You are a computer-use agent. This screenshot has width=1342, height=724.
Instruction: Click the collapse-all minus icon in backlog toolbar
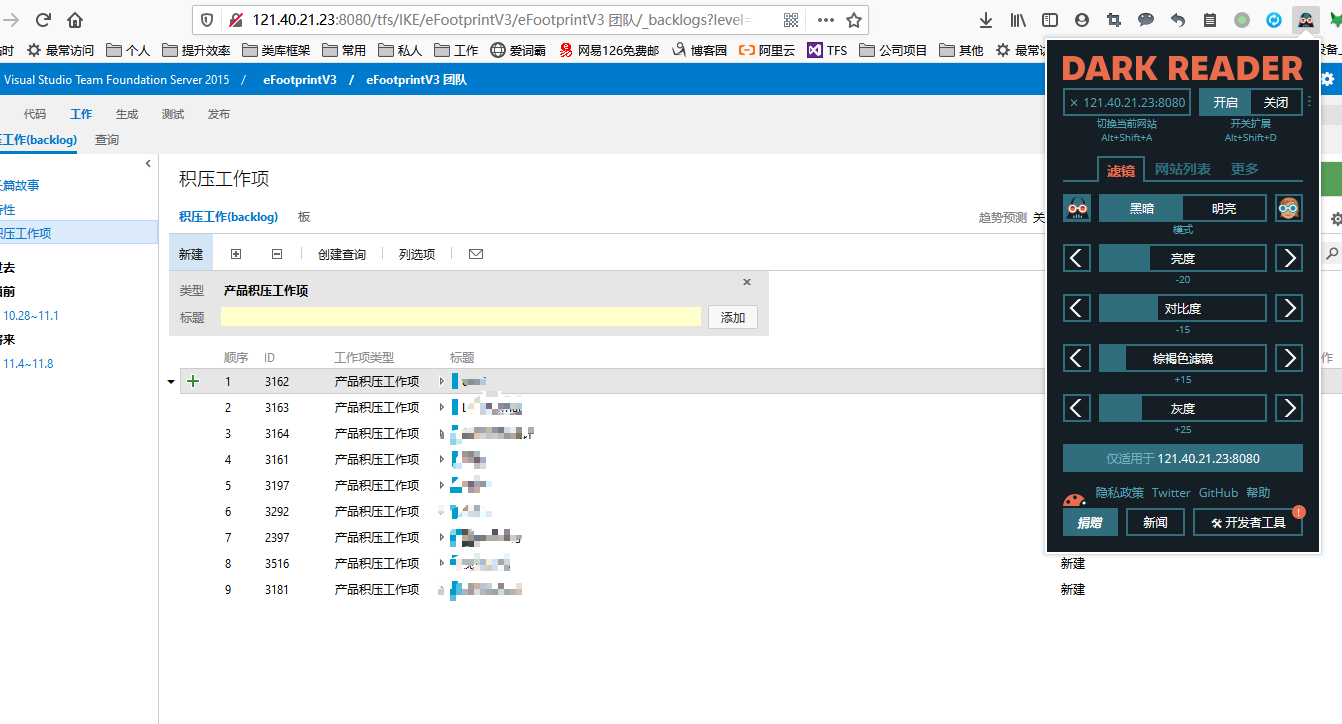pyautogui.click(x=277, y=254)
